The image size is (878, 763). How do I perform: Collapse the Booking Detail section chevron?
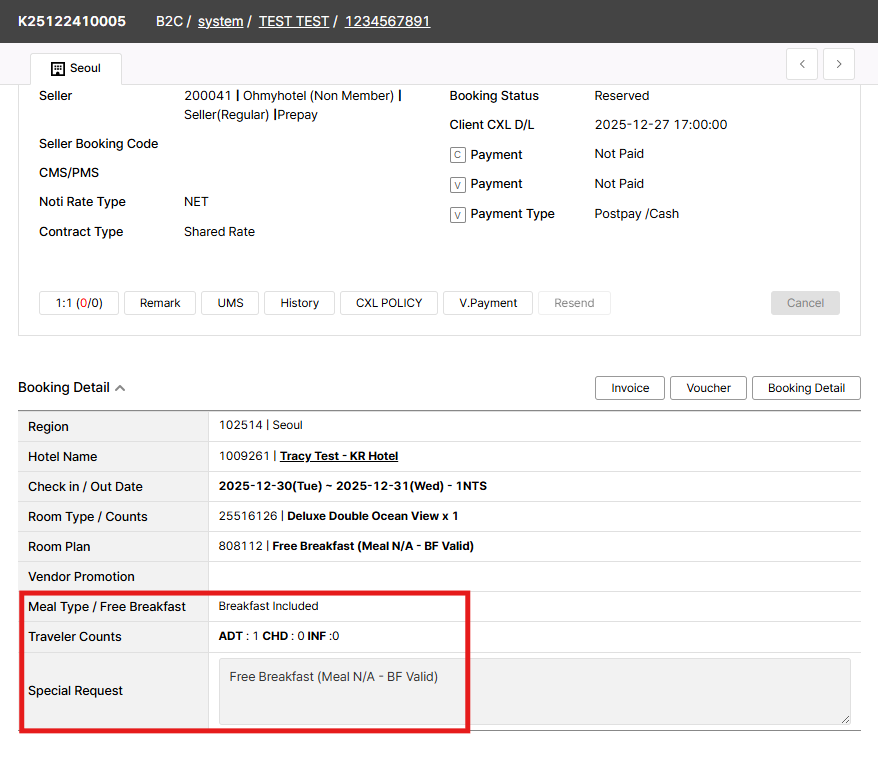point(120,388)
